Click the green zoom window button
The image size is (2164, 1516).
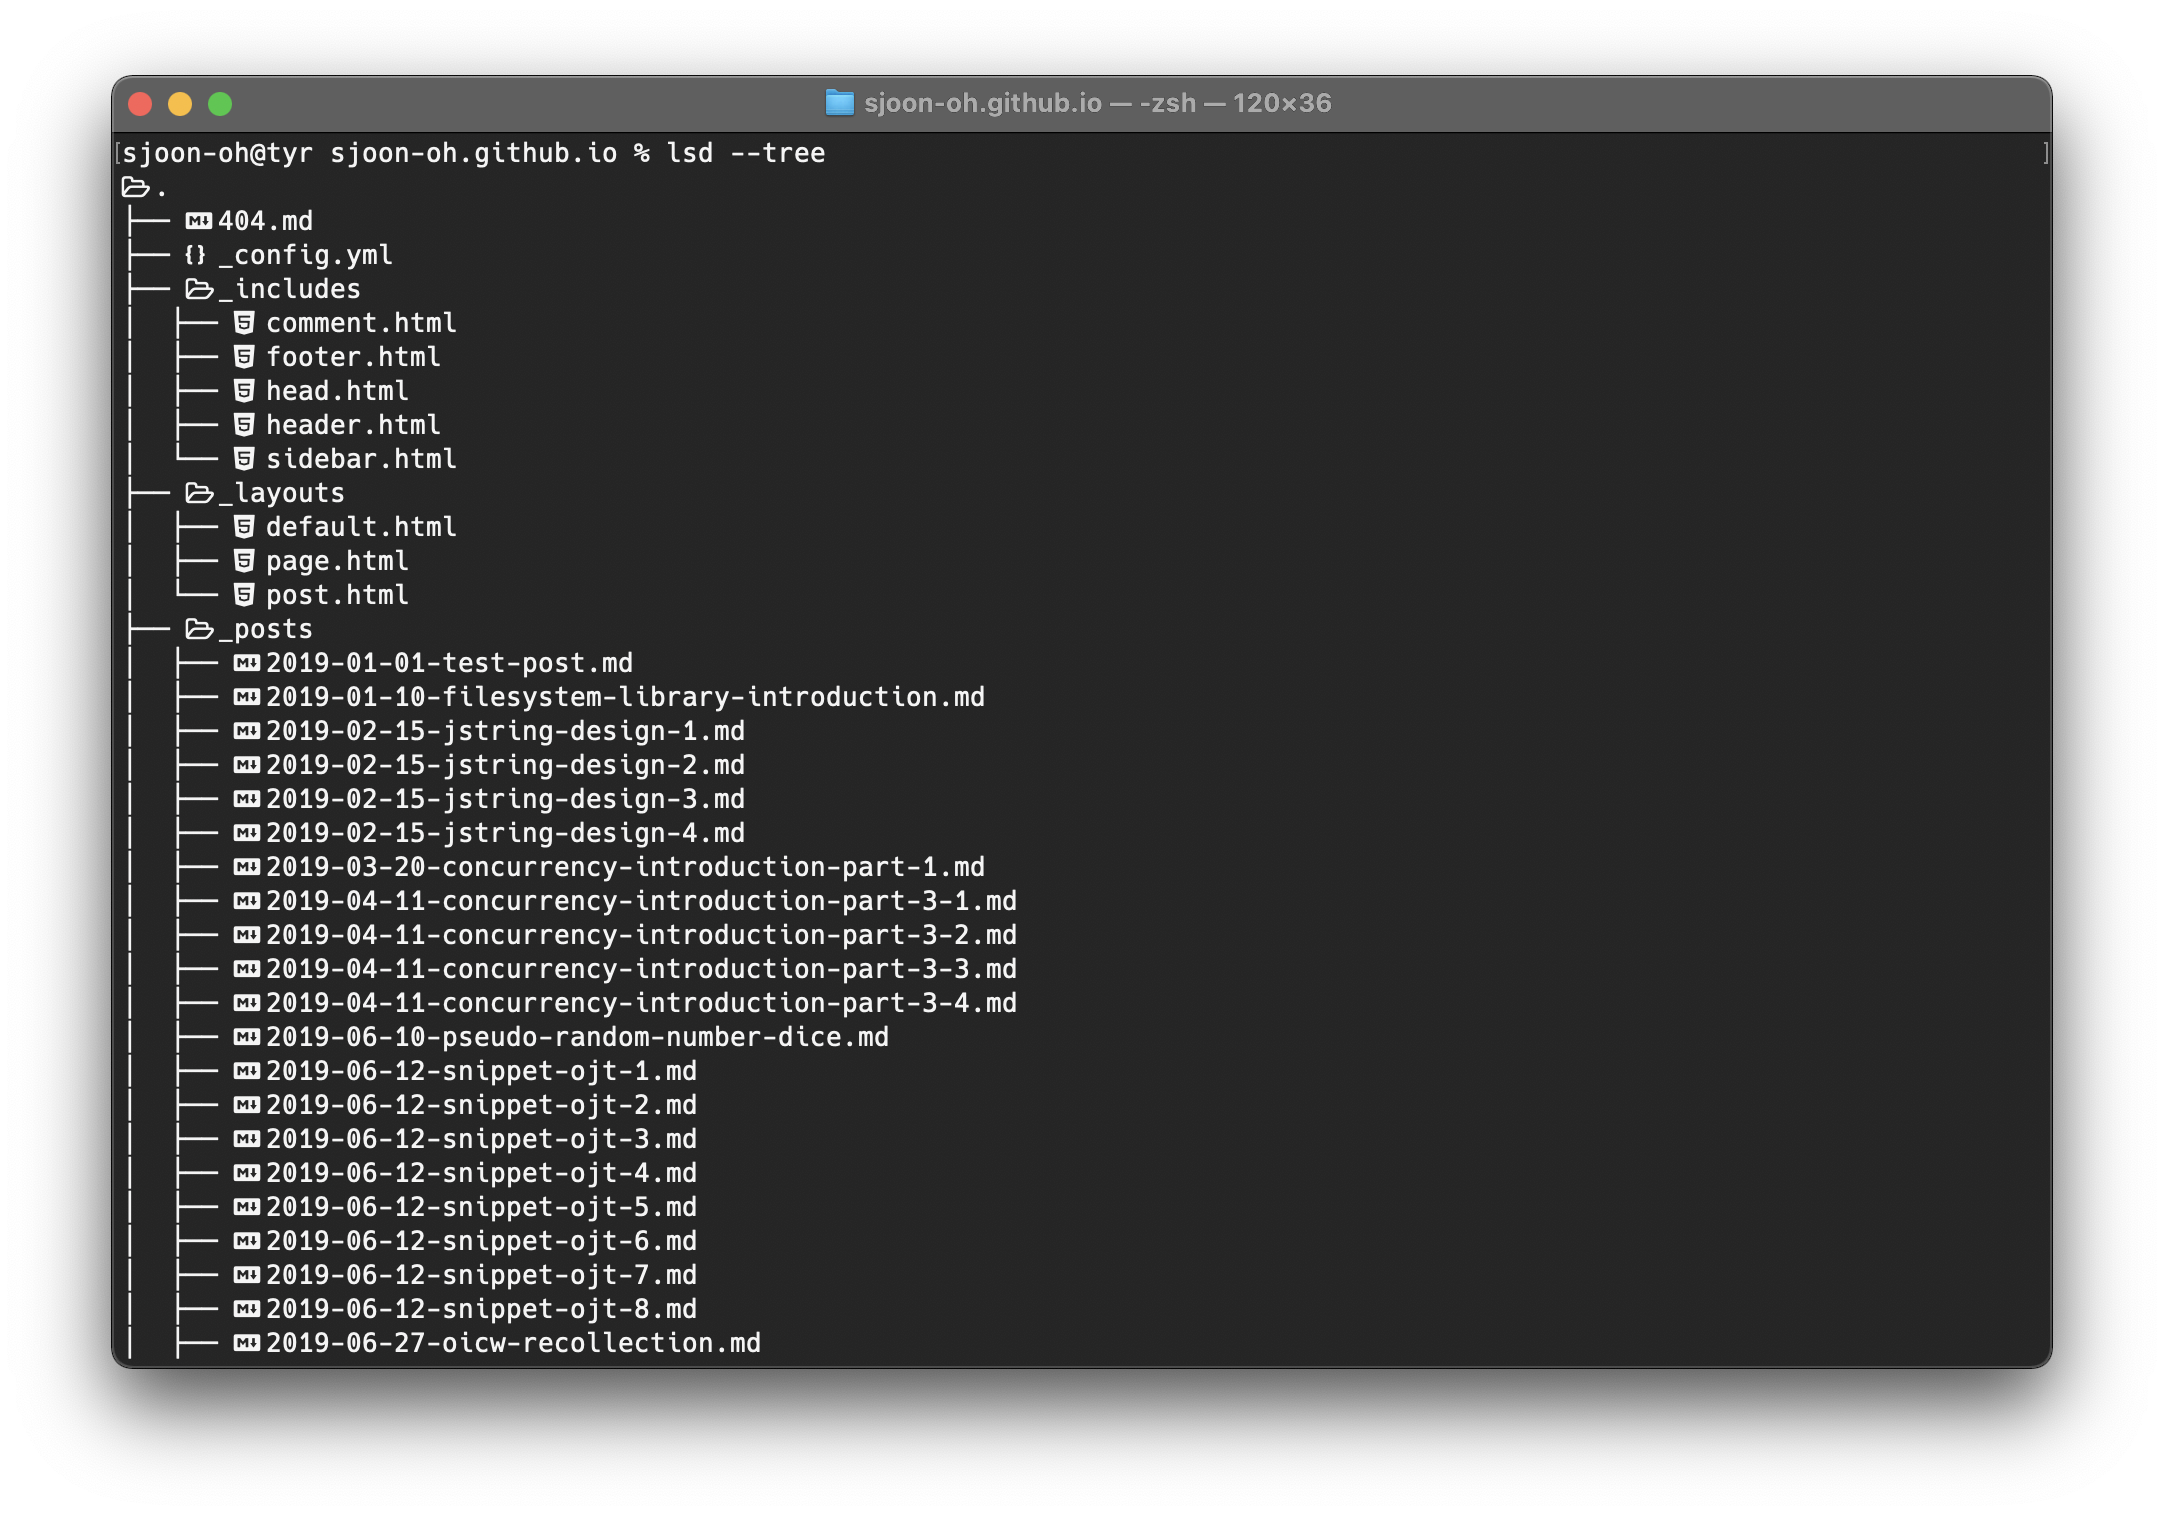tap(220, 104)
